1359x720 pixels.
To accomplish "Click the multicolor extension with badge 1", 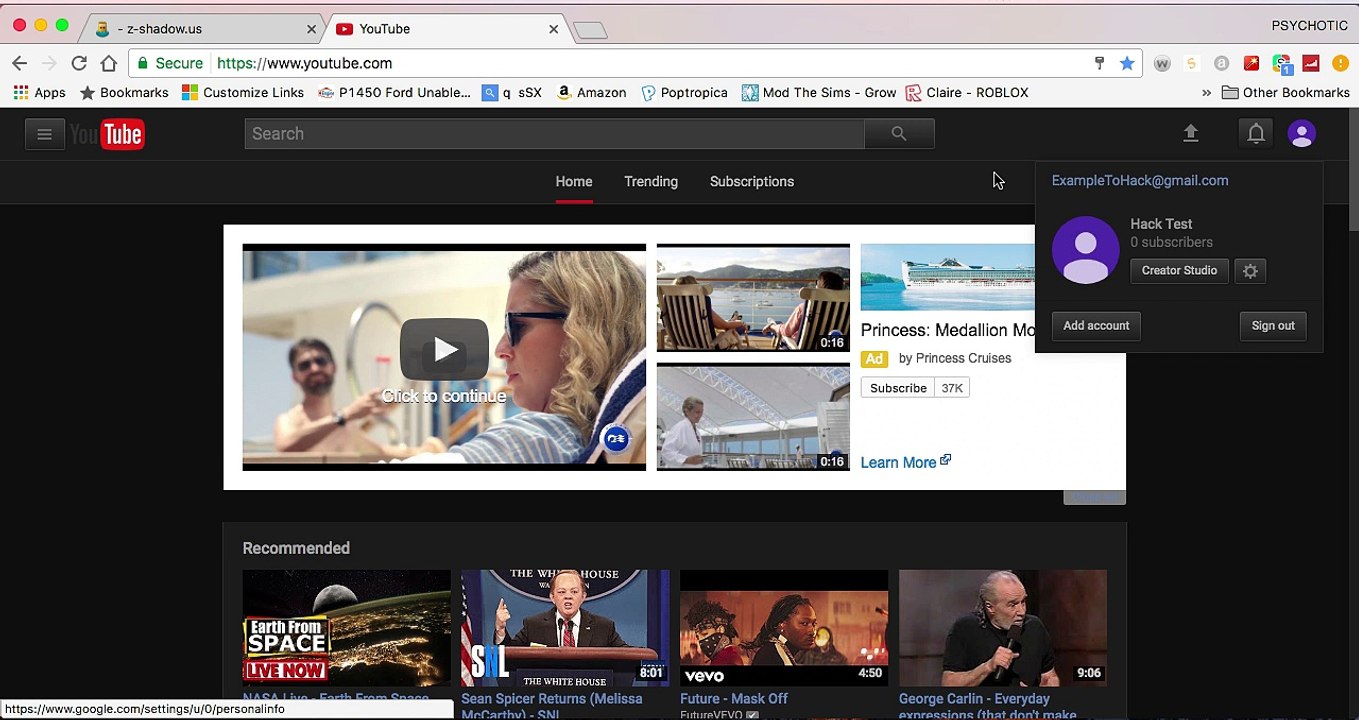I will click(x=1282, y=64).
